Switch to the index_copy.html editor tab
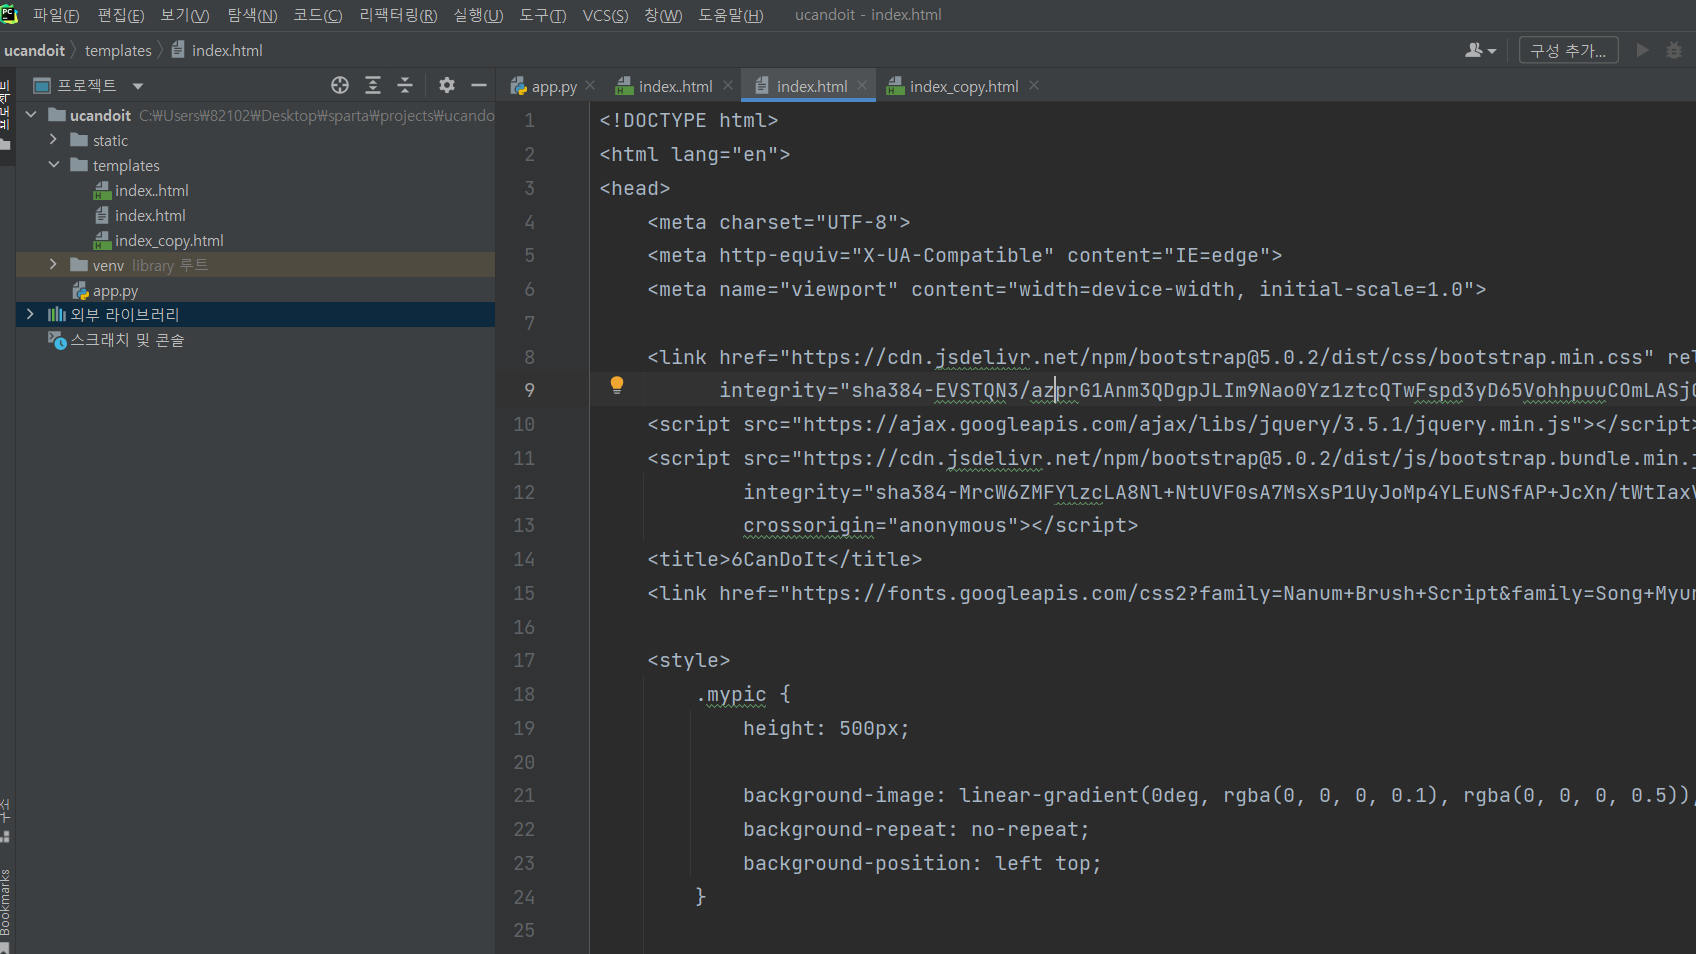 964,86
